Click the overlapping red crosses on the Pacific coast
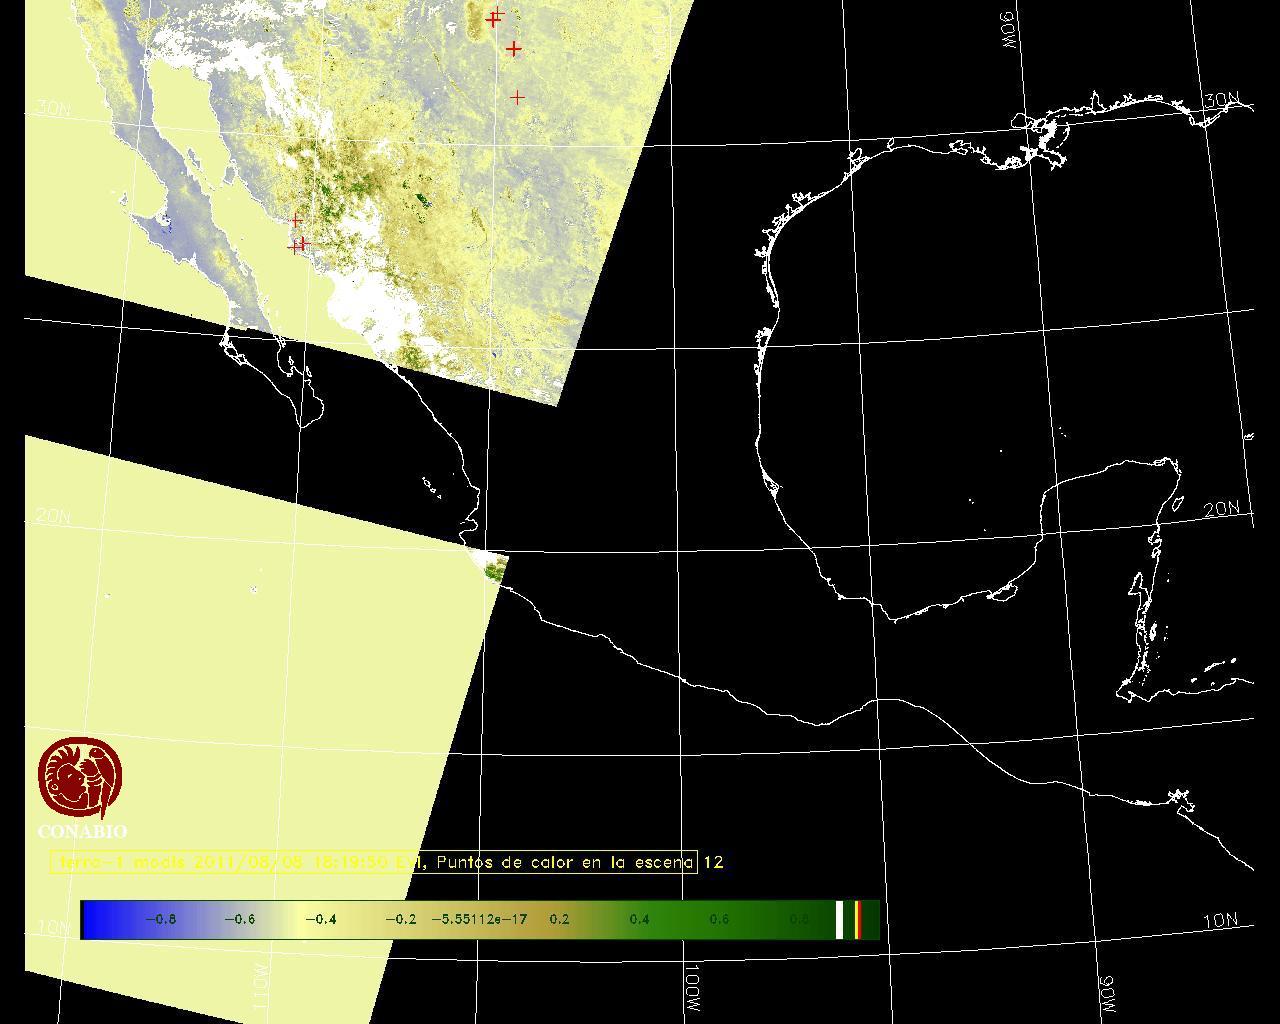 pyautogui.click(x=299, y=245)
